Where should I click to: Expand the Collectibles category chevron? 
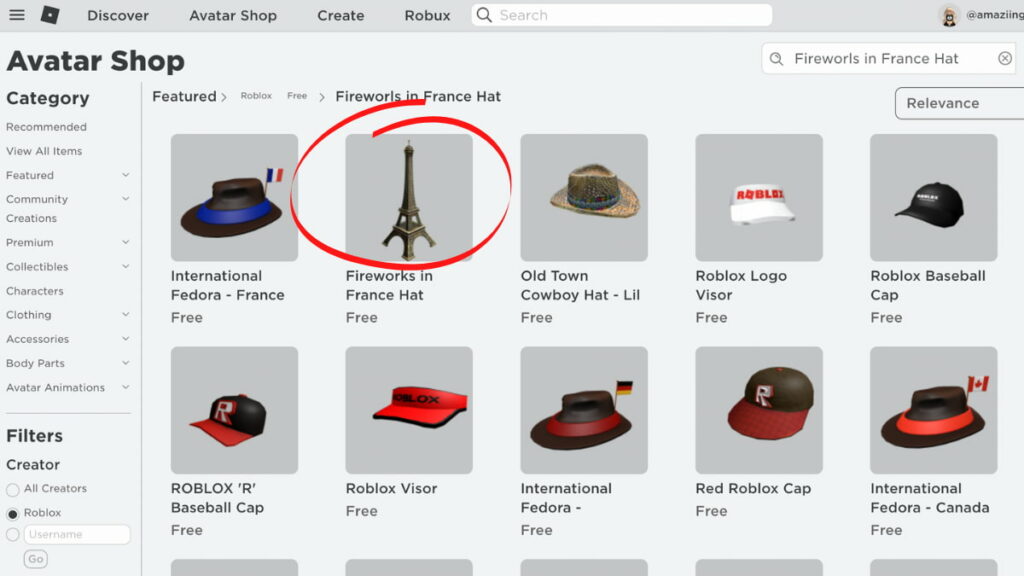click(126, 266)
